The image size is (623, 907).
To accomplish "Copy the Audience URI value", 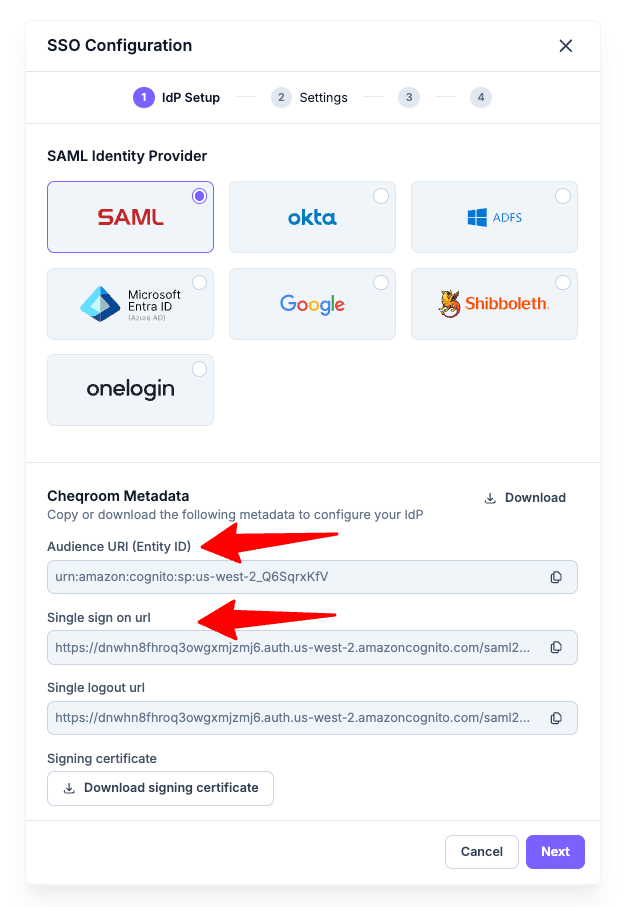I will coord(556,577).
